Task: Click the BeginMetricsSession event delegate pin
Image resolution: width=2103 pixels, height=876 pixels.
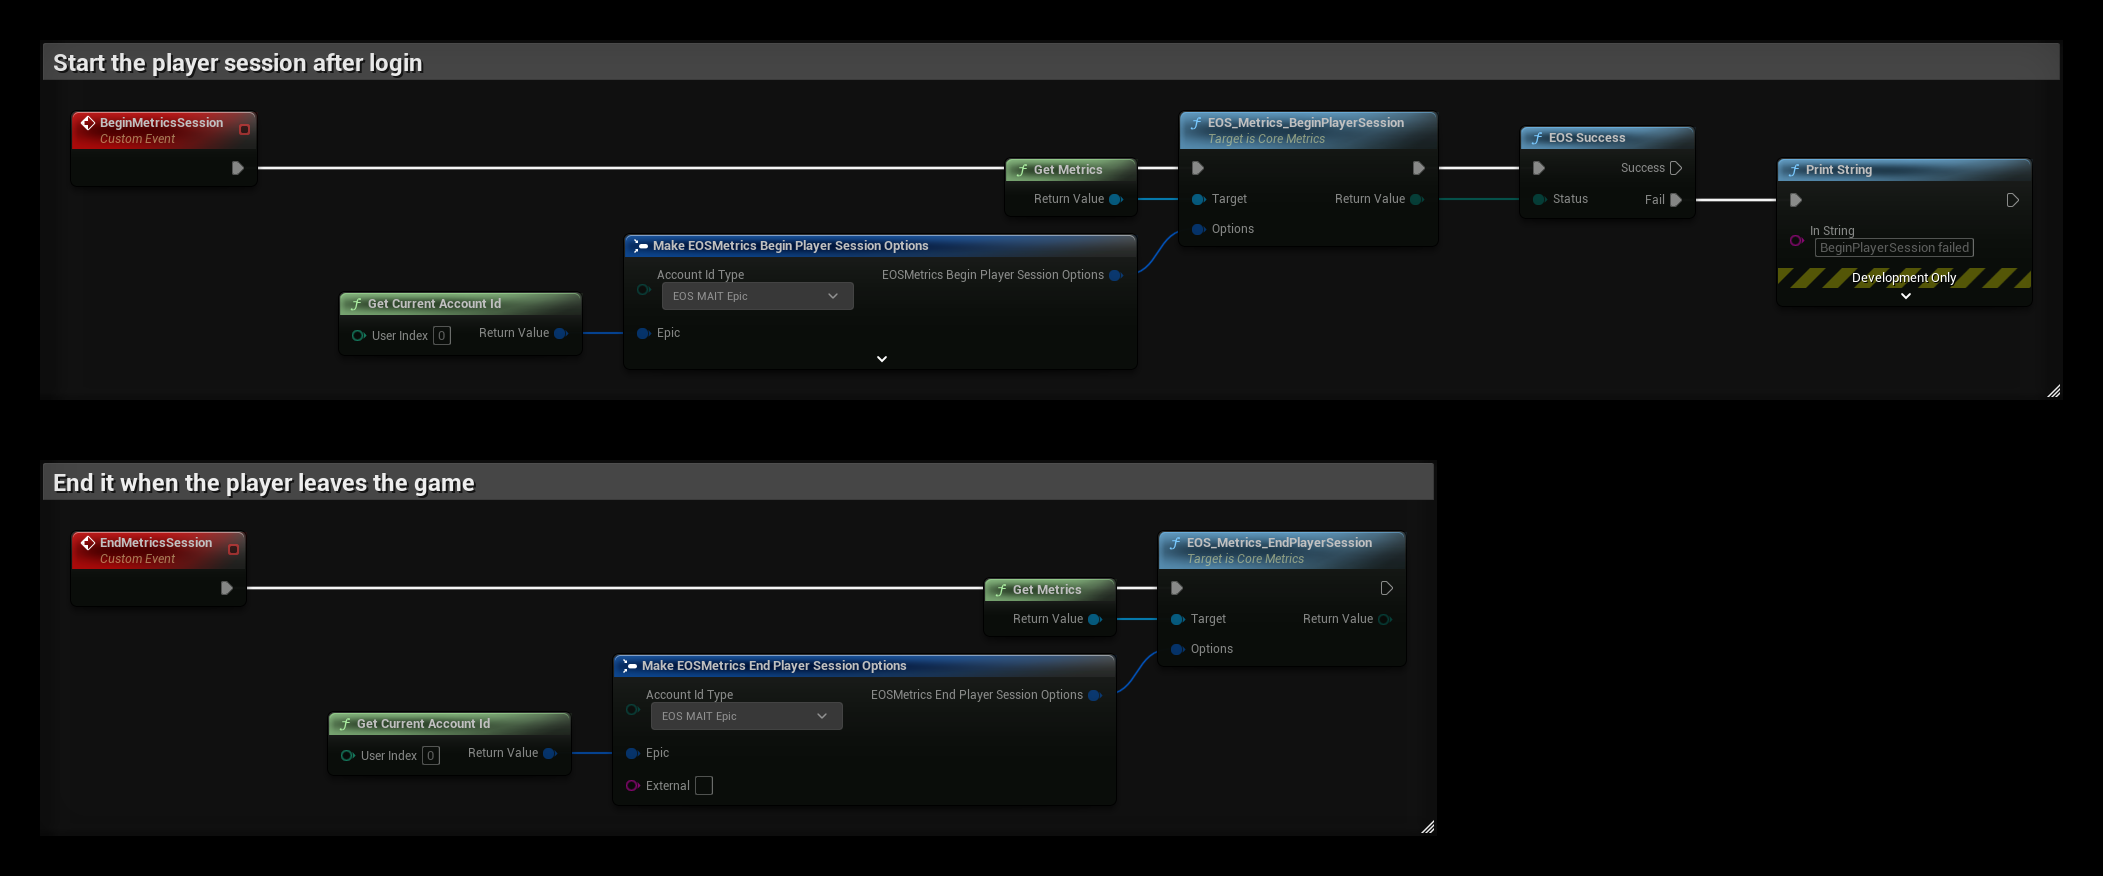Action: [x=244, y=130]
